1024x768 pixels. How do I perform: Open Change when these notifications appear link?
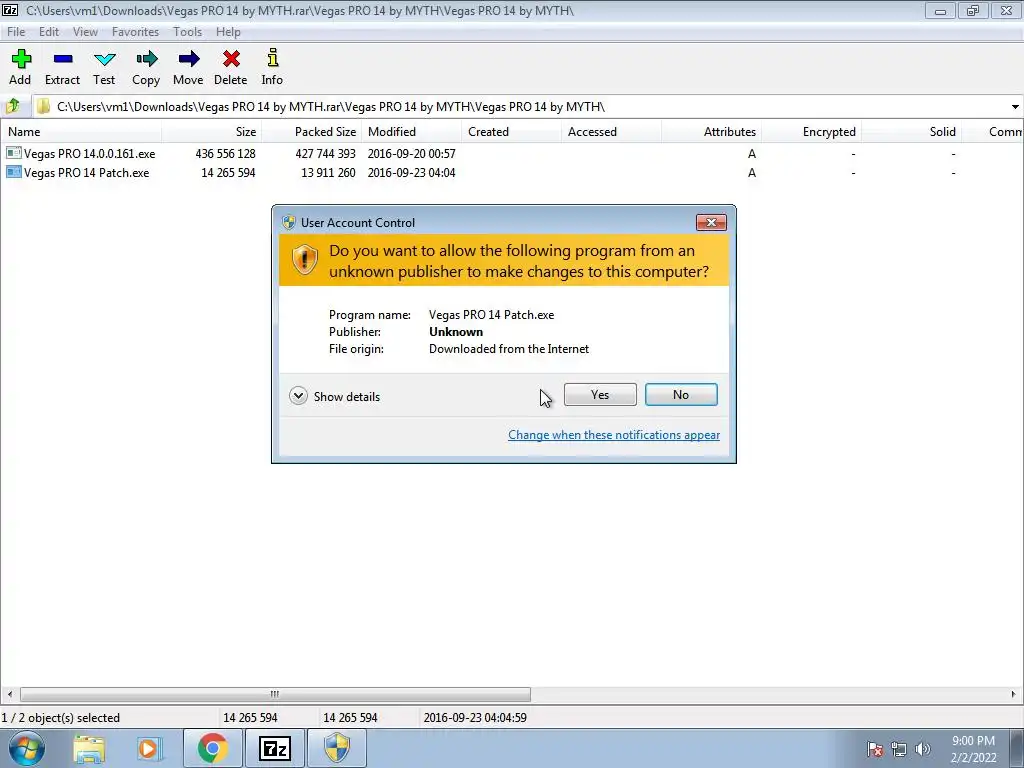(614, 435)
